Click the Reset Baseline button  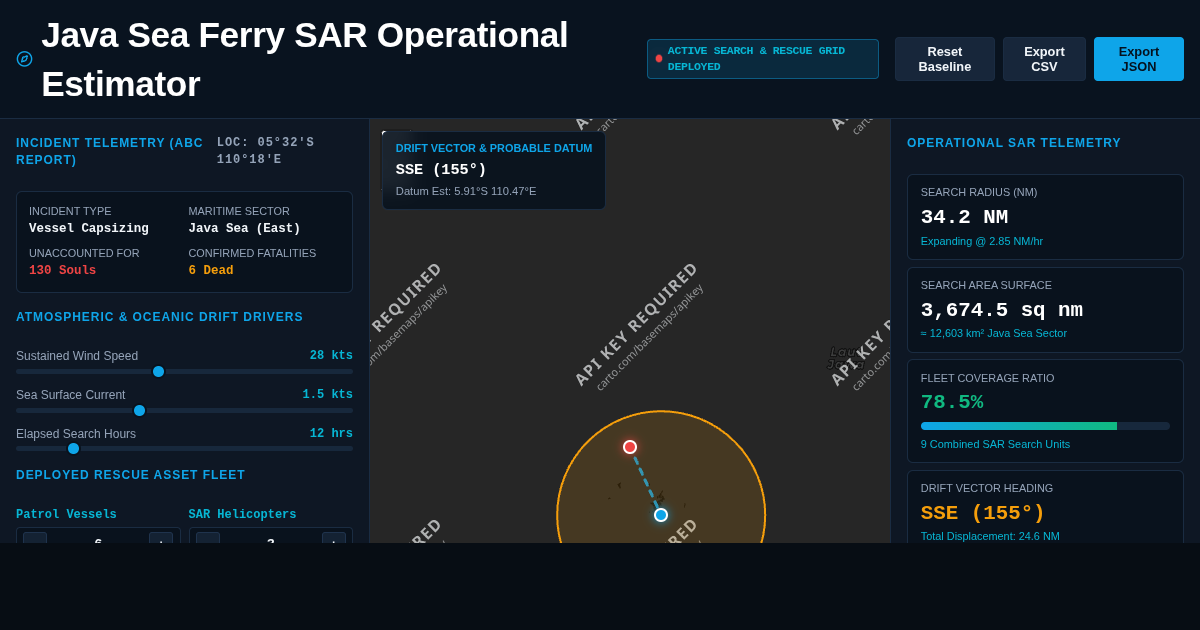[x=945, y=59]
